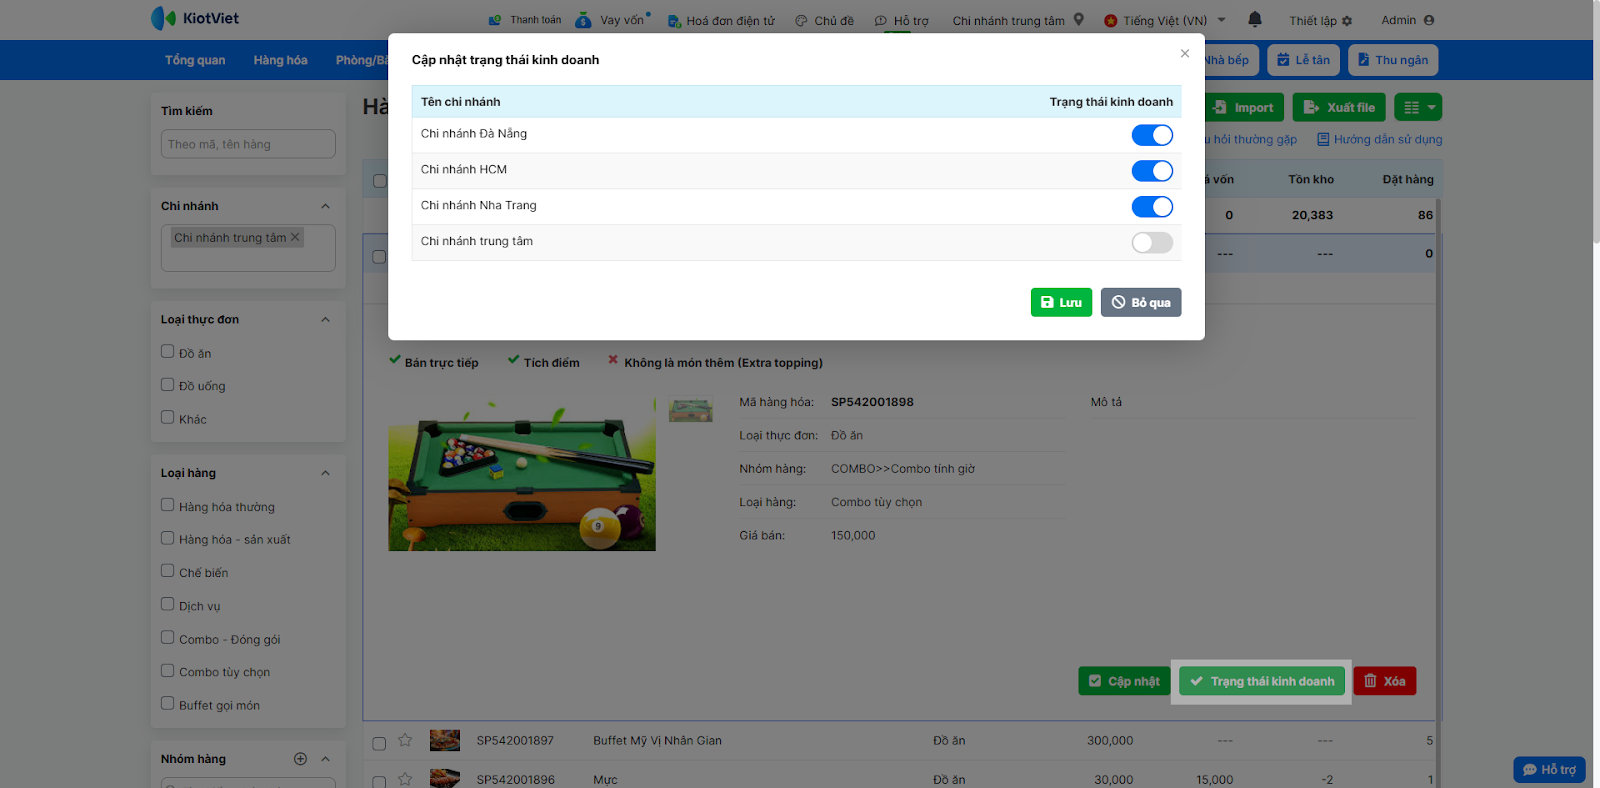1600x788 pixels.
Task: Go to Tổng quan menu
Action: [195, 60]
